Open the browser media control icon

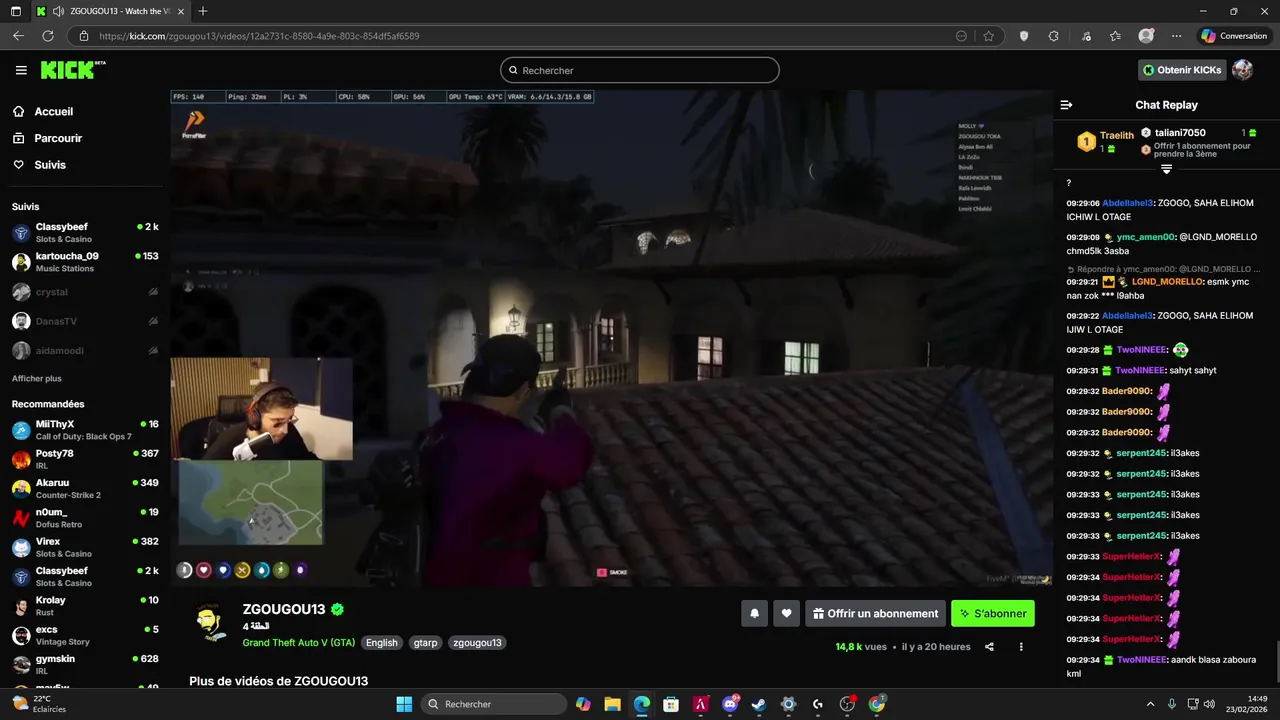tap(1086, 36)
